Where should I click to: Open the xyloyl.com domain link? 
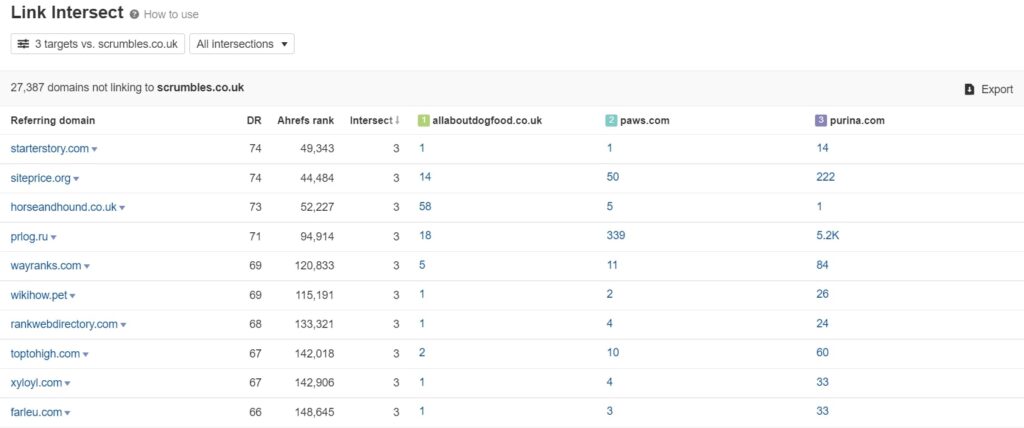pos(36,383)
